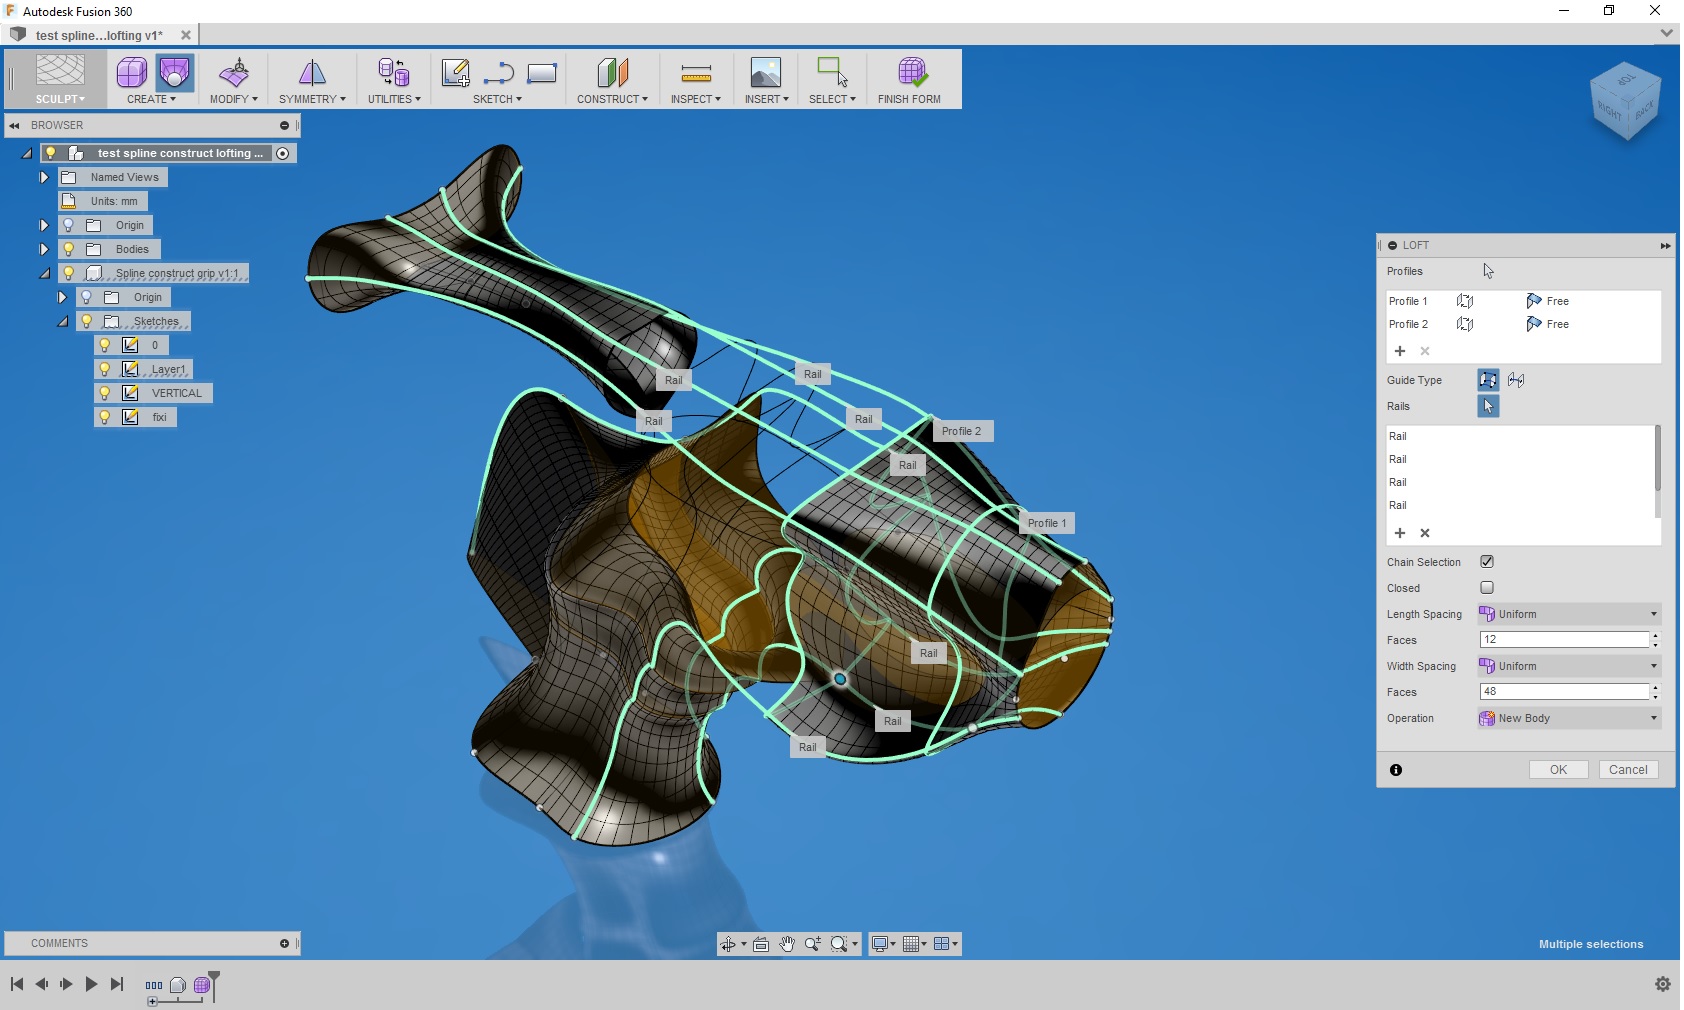
Task: Click Finish Form icon
Action: click(911, 72)
